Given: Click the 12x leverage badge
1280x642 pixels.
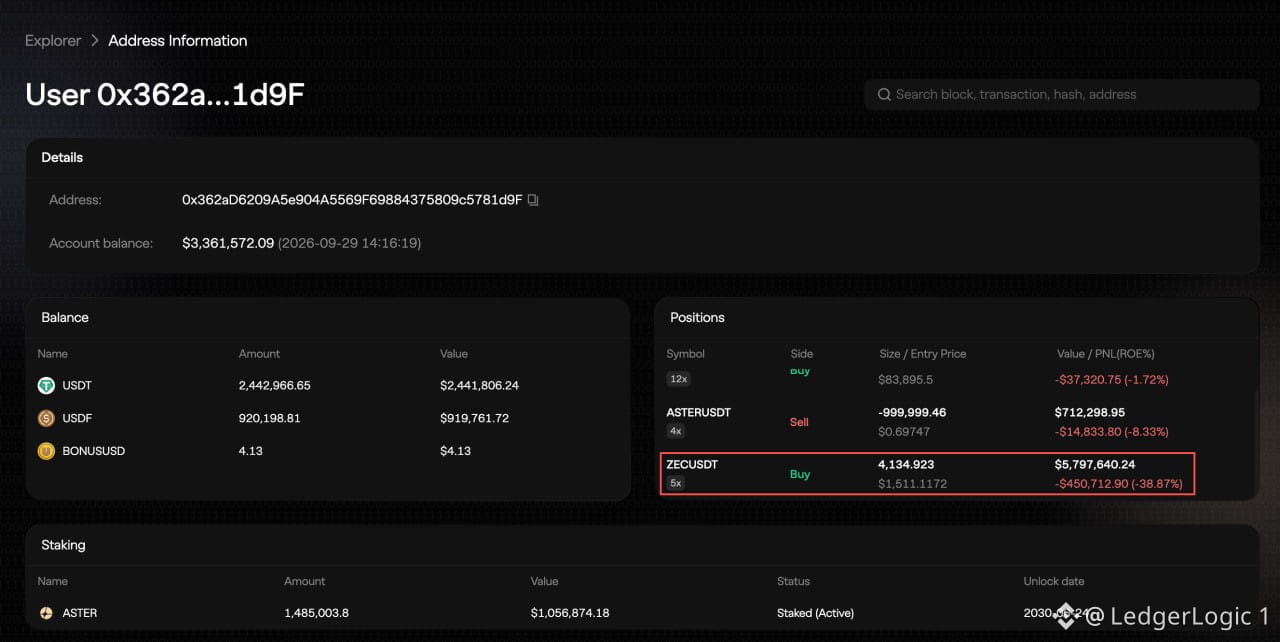Looking at the screenshot, I should [x=678, y=379].
